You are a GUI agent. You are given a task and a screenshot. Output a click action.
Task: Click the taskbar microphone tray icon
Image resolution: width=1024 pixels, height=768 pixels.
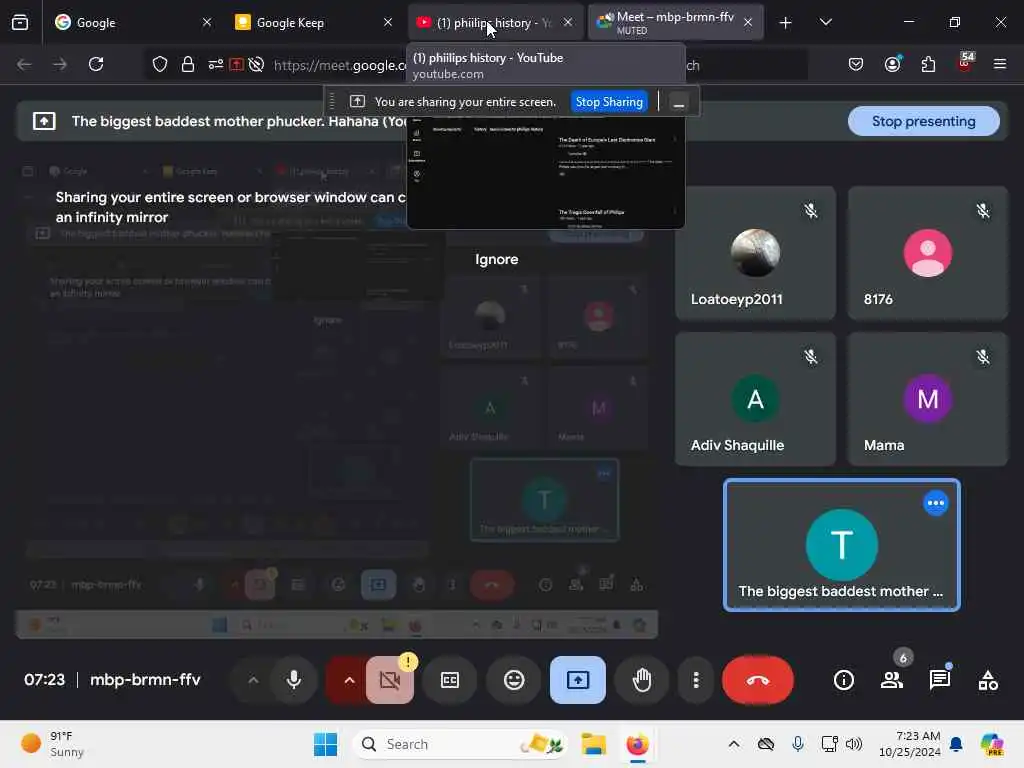pos(797,744)
